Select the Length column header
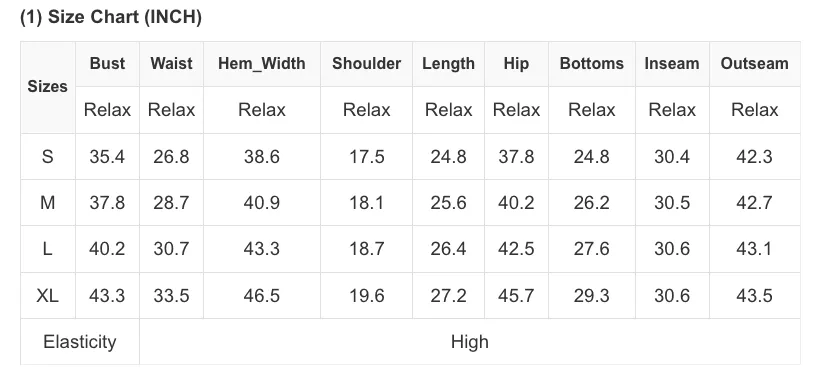This screenshot has height=384, width=836. pyautogui.click(x=448, y=63)
